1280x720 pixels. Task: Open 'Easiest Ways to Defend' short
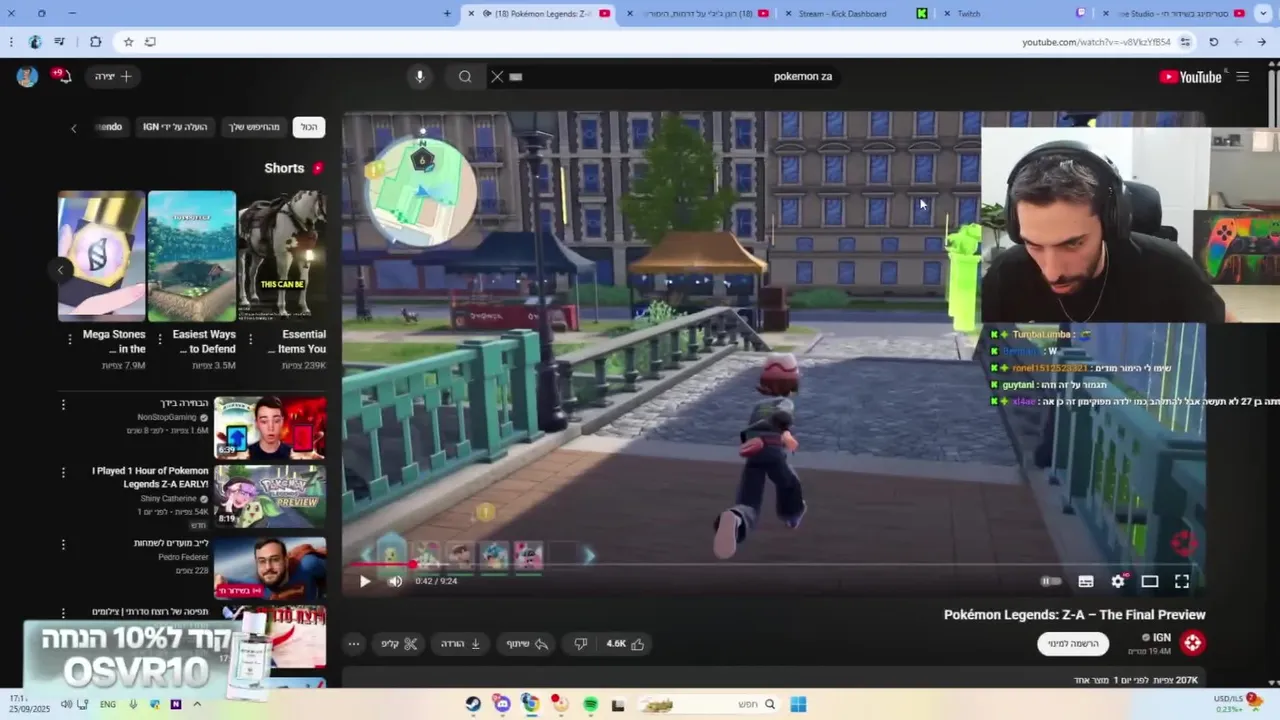192,256
